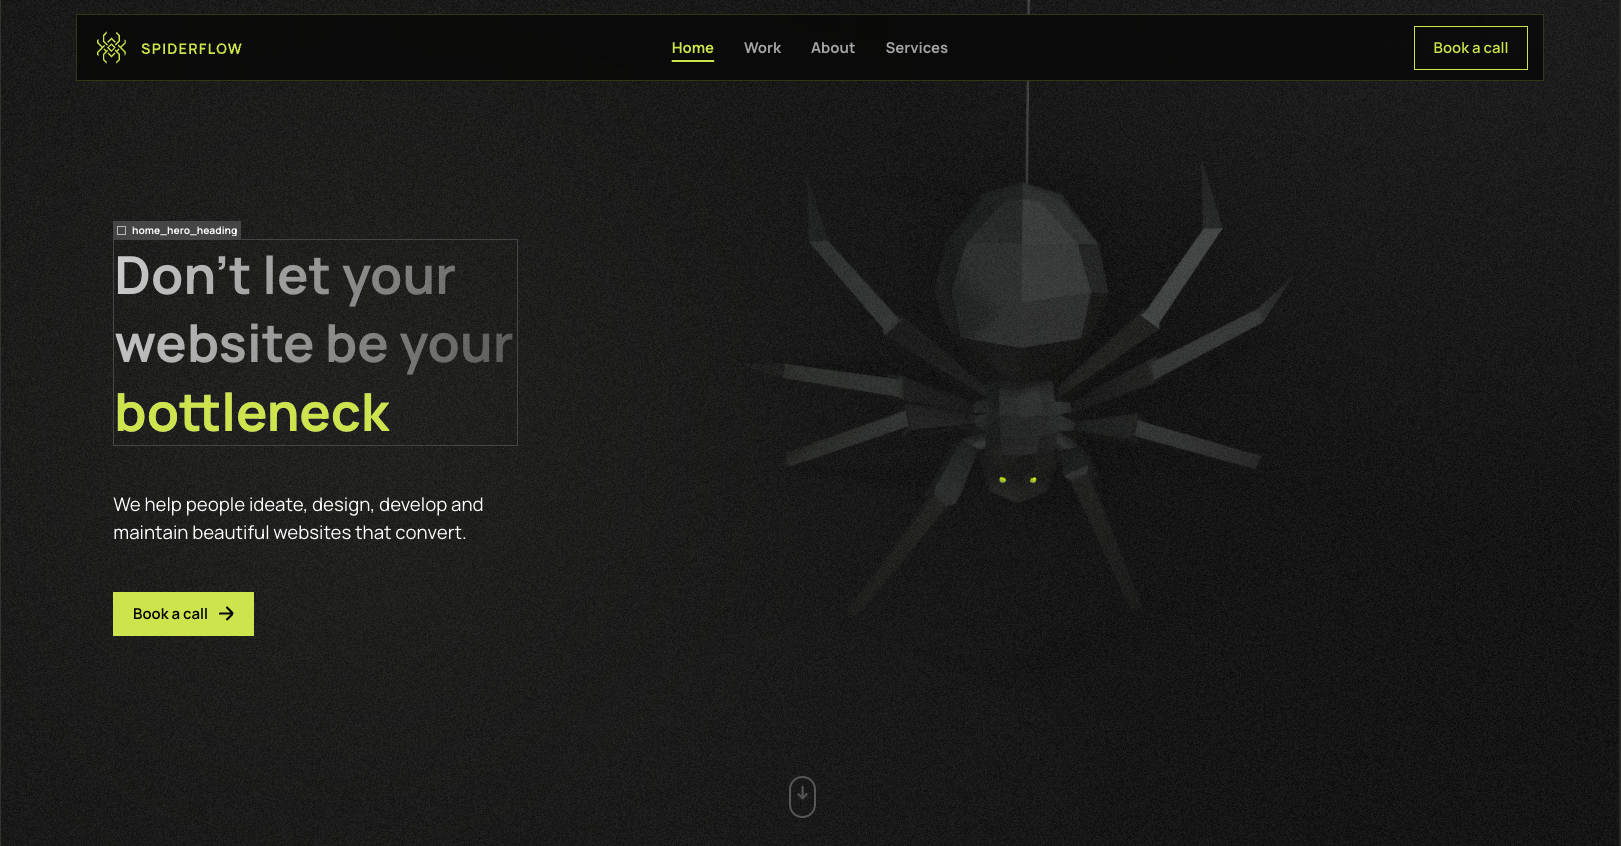Click the green Book a call hero button
The height and width of the screenshot is (846, 1621).
click(172, 614)
